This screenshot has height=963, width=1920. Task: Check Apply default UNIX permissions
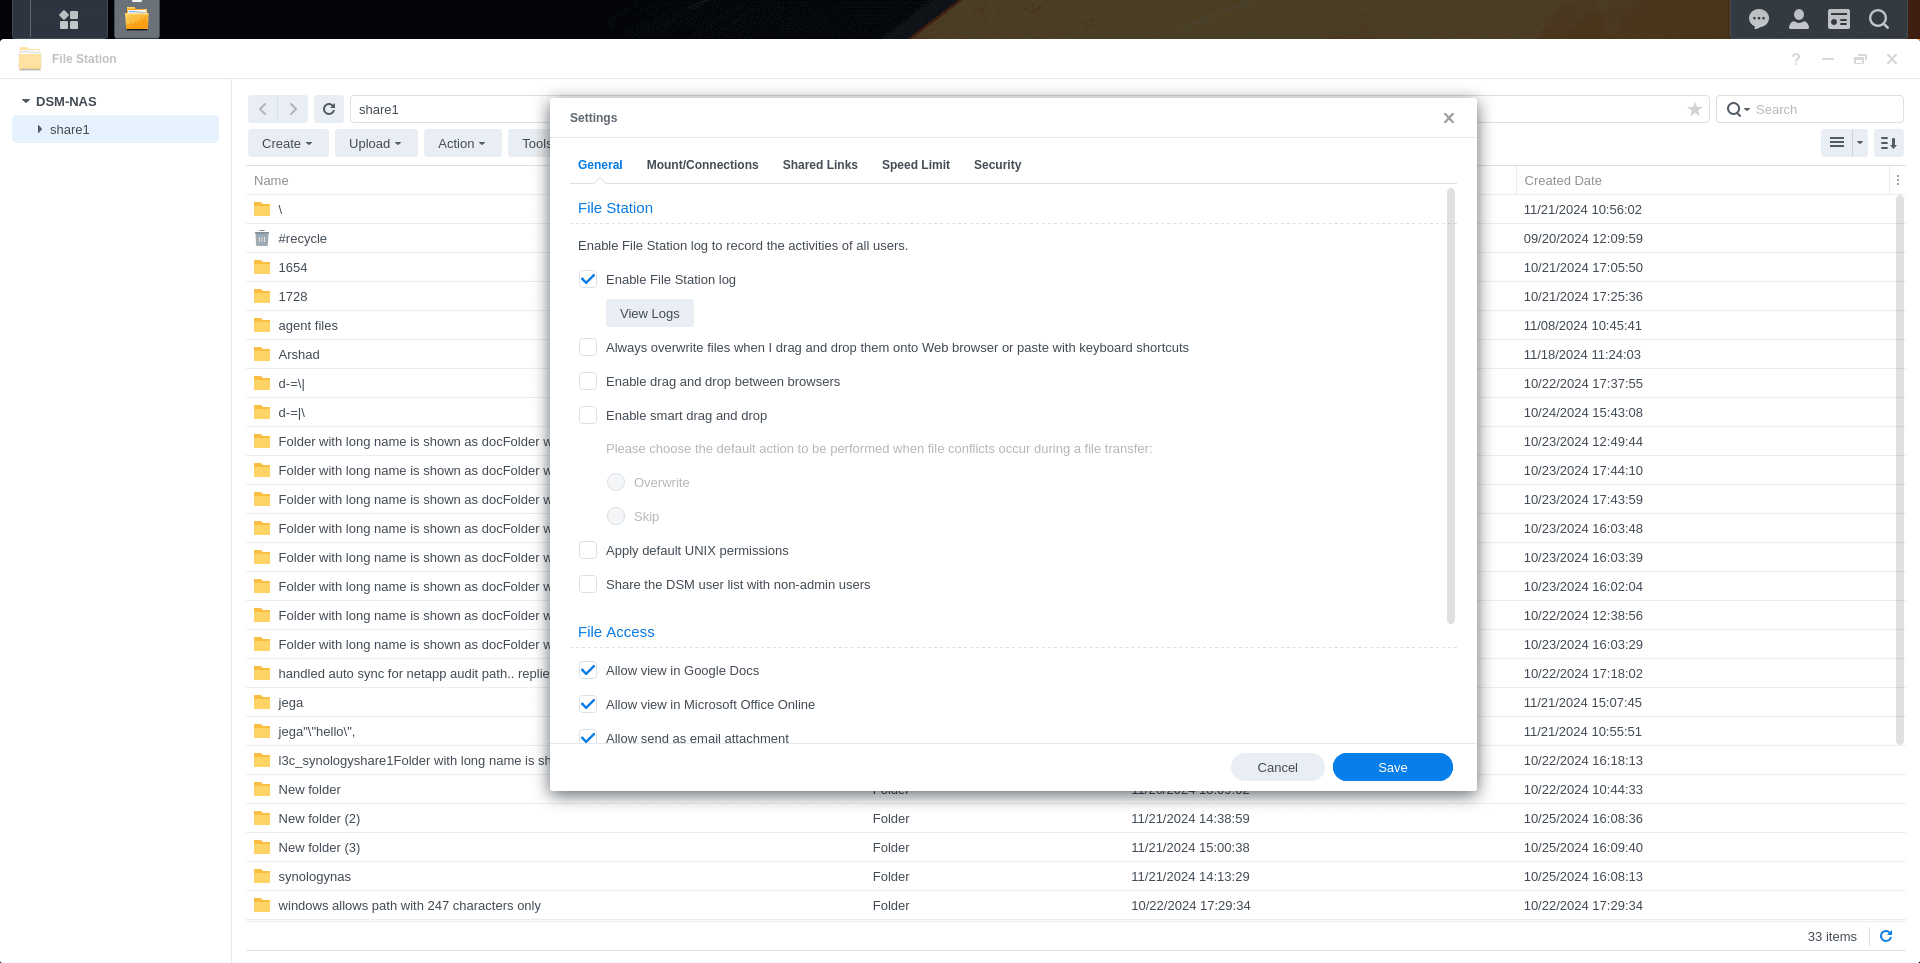tap(587, 550)
